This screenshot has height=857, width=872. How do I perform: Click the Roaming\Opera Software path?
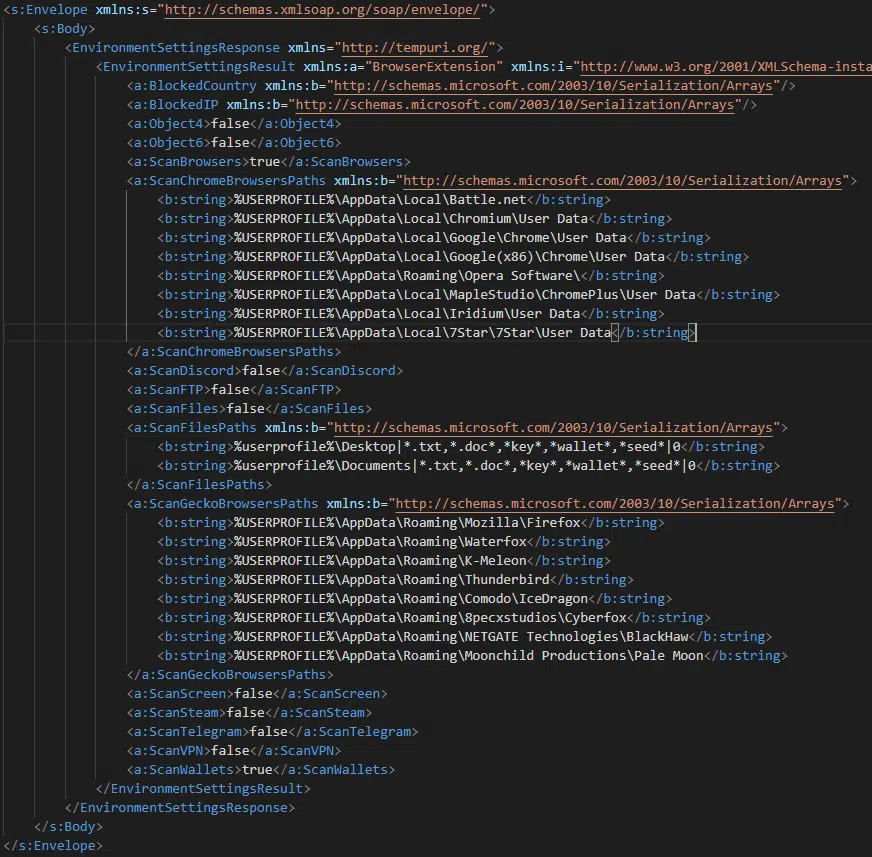407,276
